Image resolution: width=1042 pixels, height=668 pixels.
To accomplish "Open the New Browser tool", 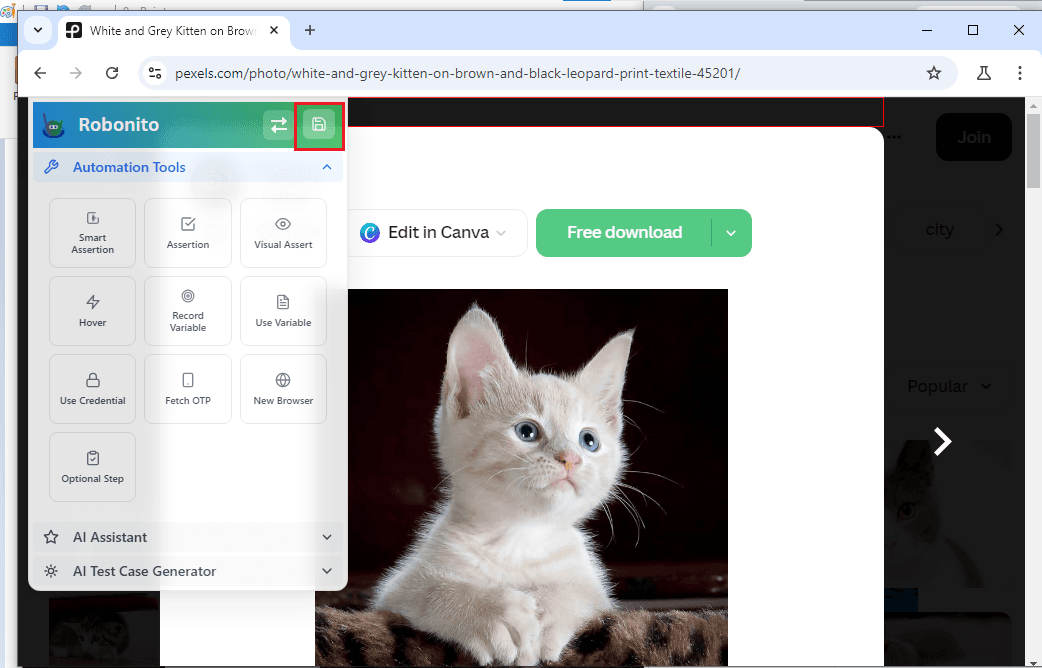I will click(x=283, y=389).
